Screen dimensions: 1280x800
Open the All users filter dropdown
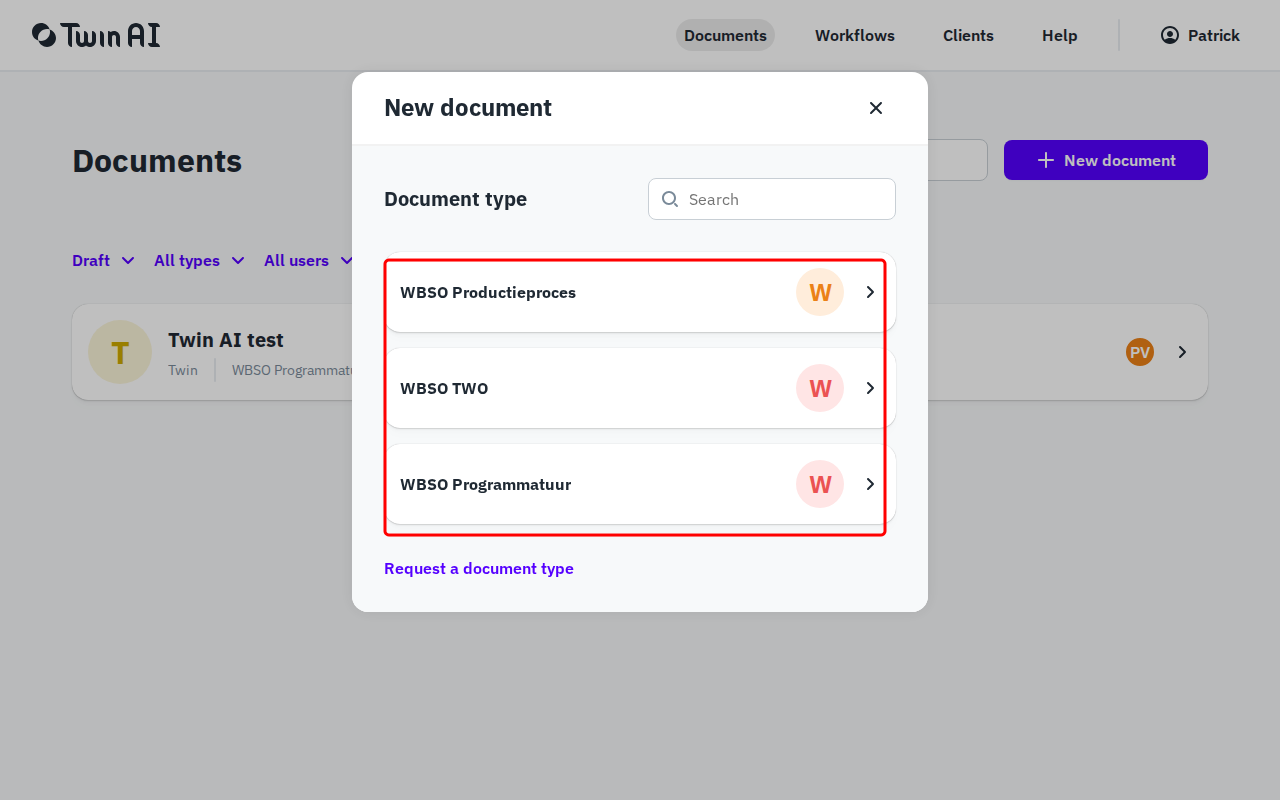coord(307,260)
